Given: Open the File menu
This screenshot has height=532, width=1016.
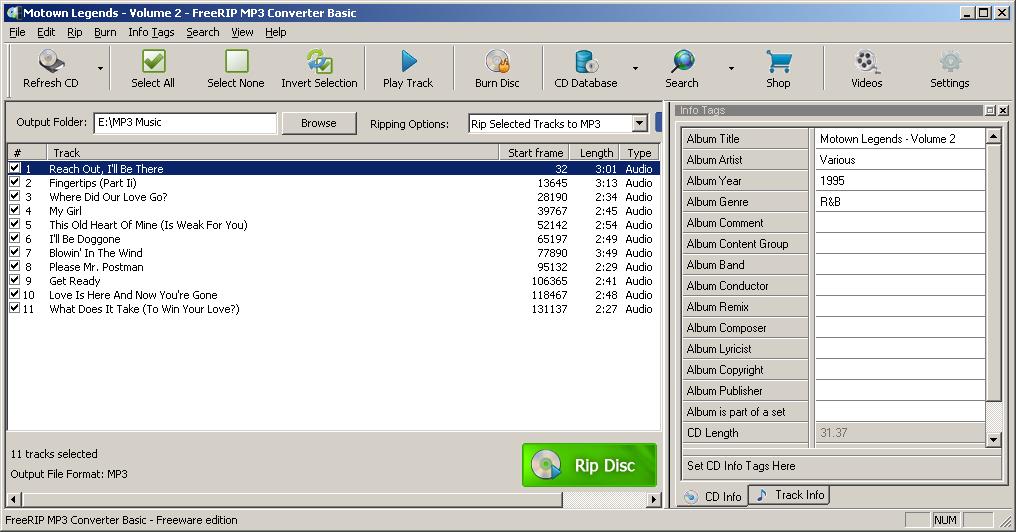Looking at the screenshot, I should pos(17,32).
